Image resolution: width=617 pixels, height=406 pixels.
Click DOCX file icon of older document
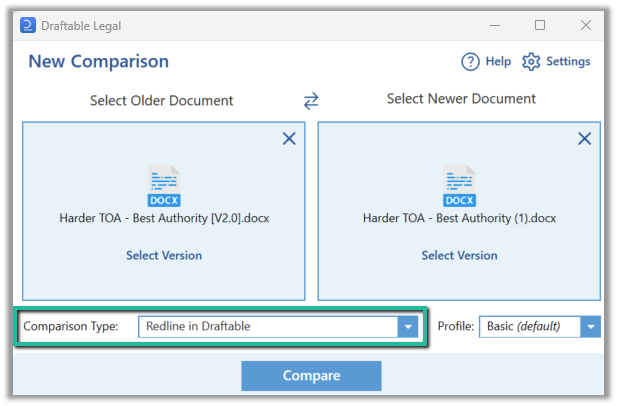[164, 186]
